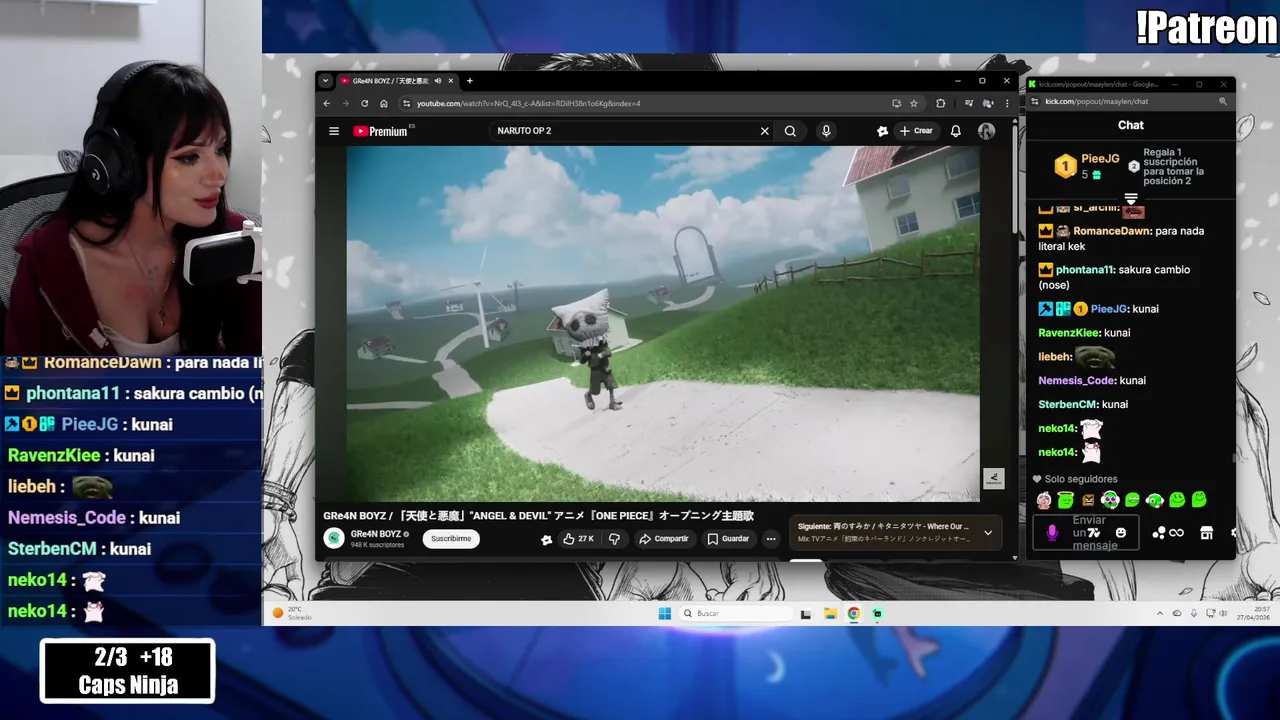
Task: Click RavenzKiee username in Kick chat
Action: coord(1069,333)
